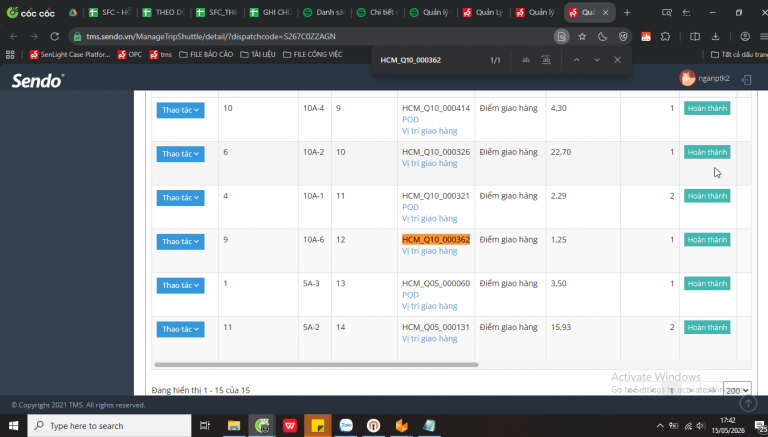The image size is (768, 437).
Task: Open Vị trí giao hàng under HCM_Q05_000131
Action: click(x=430, y=339)
